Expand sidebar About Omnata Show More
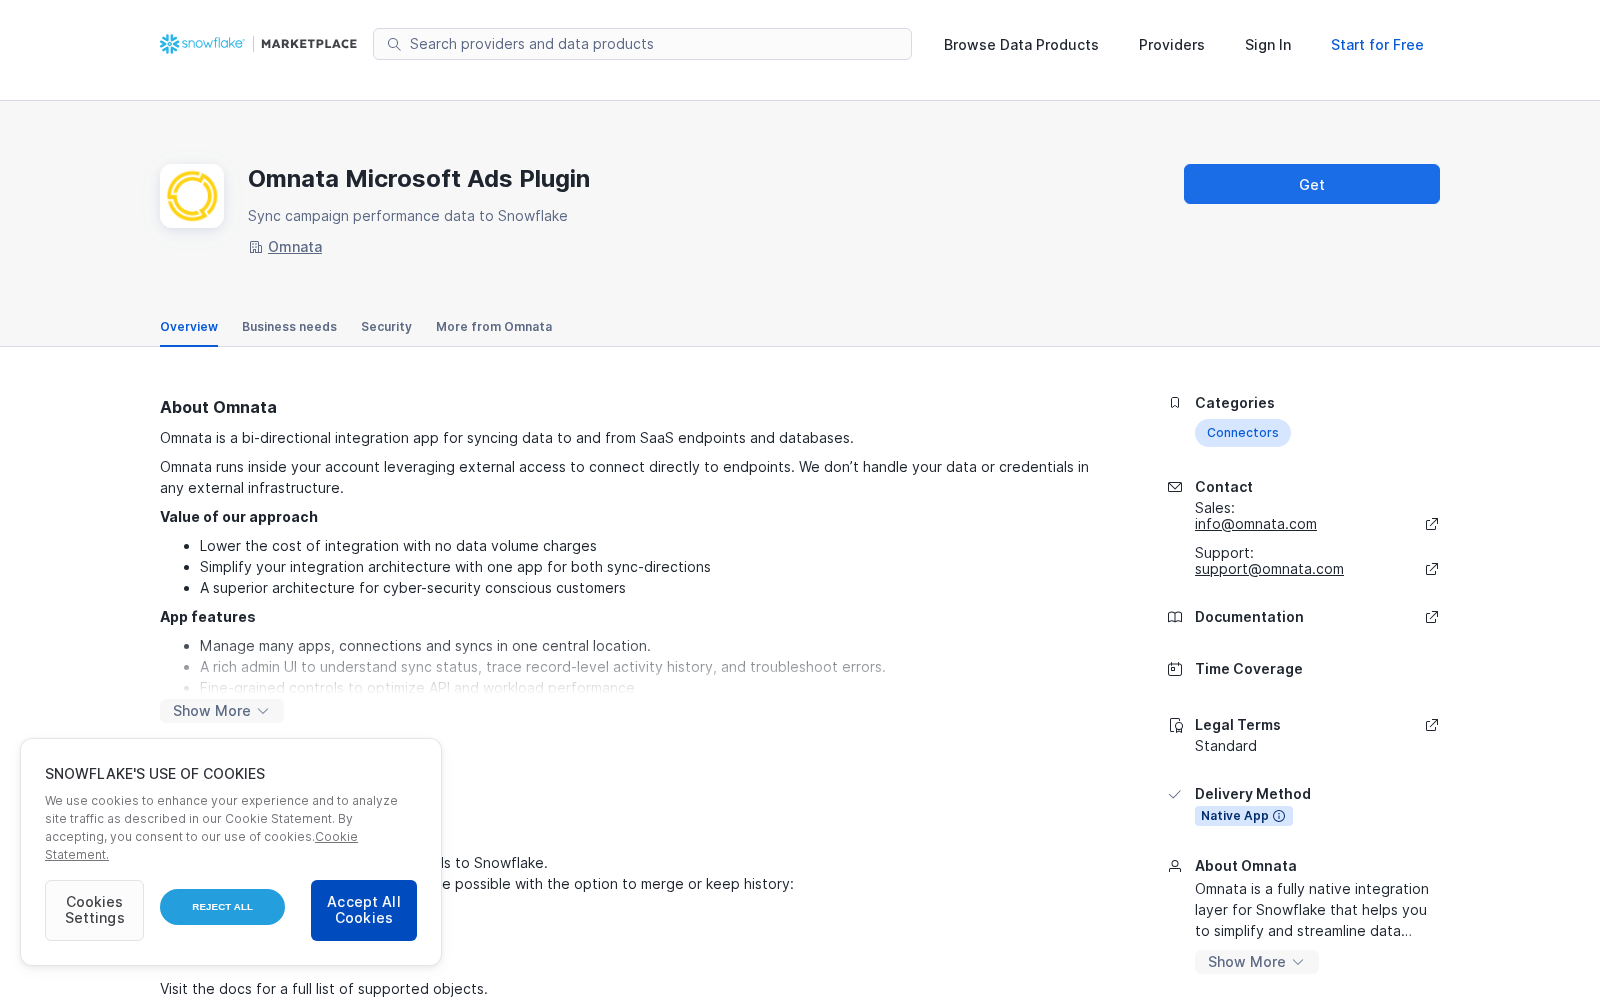The height and width of the screenshot is (1000, 1600). [1257, 962]
